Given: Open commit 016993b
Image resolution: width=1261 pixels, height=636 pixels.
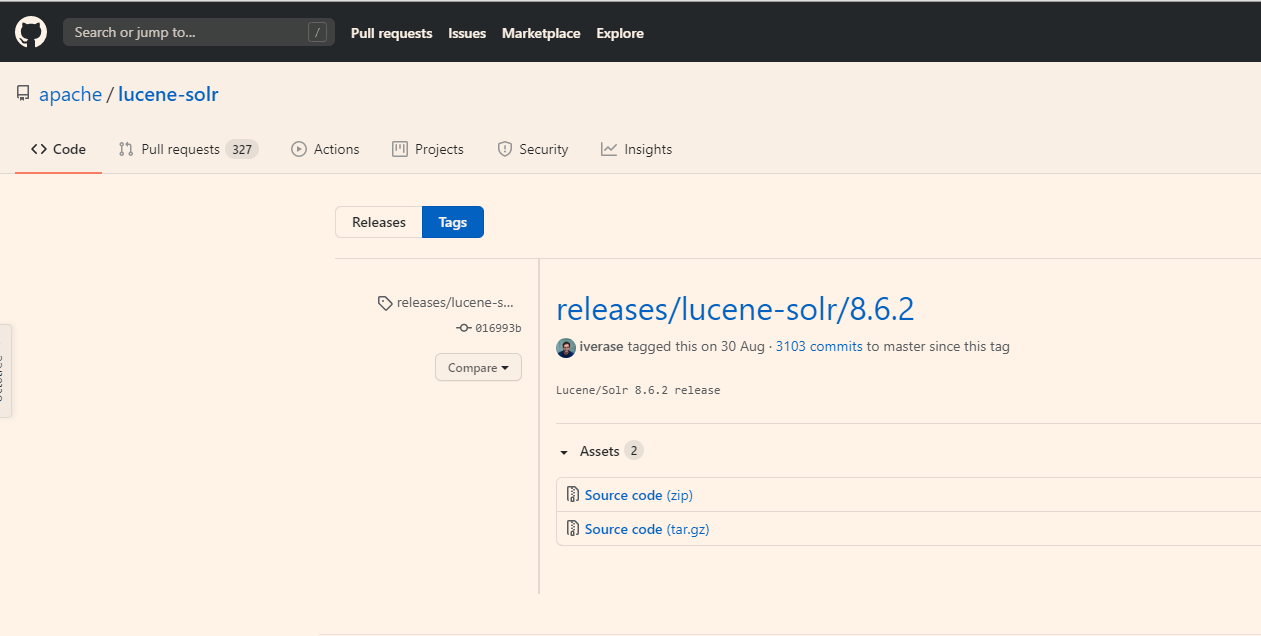Looking at the screenshot, I should pyautogui.click(x=497, y=328).
